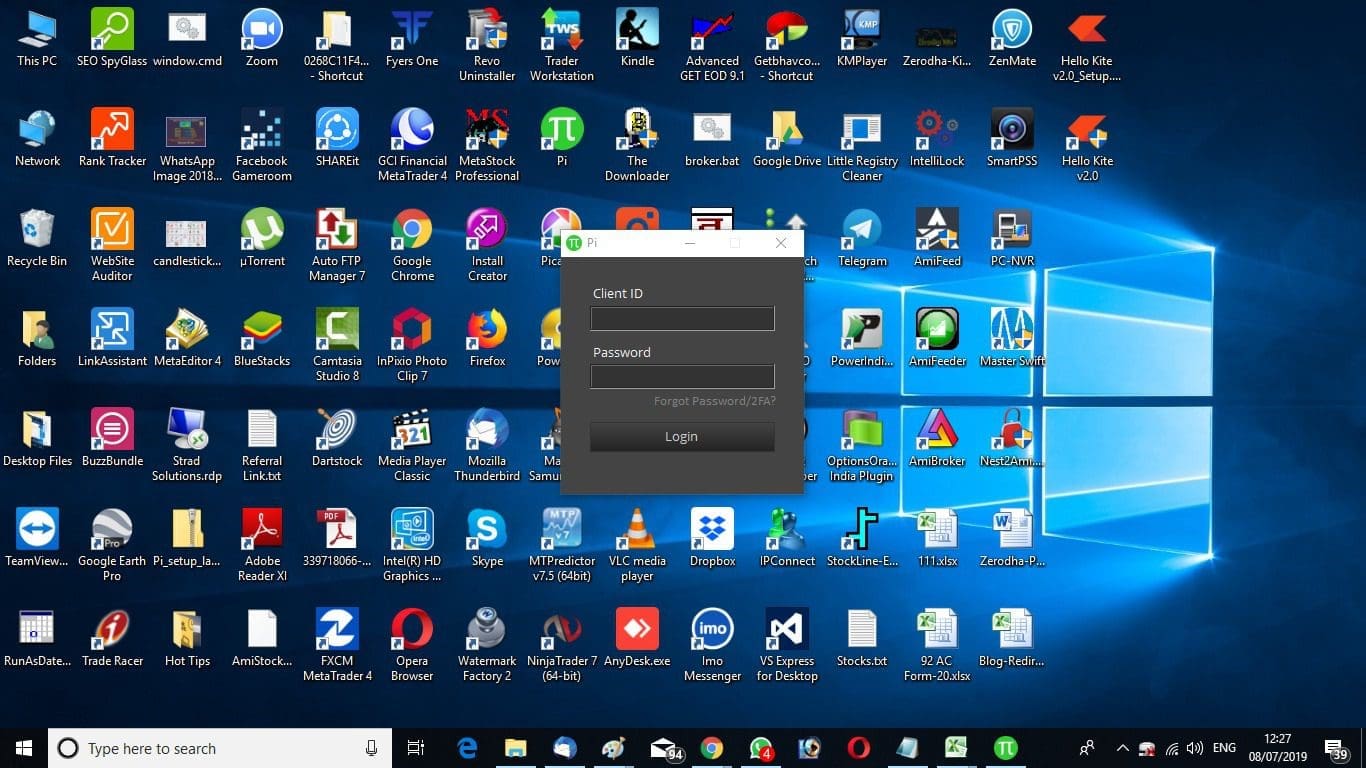Open the Action Center notifications

point(1336,748)
